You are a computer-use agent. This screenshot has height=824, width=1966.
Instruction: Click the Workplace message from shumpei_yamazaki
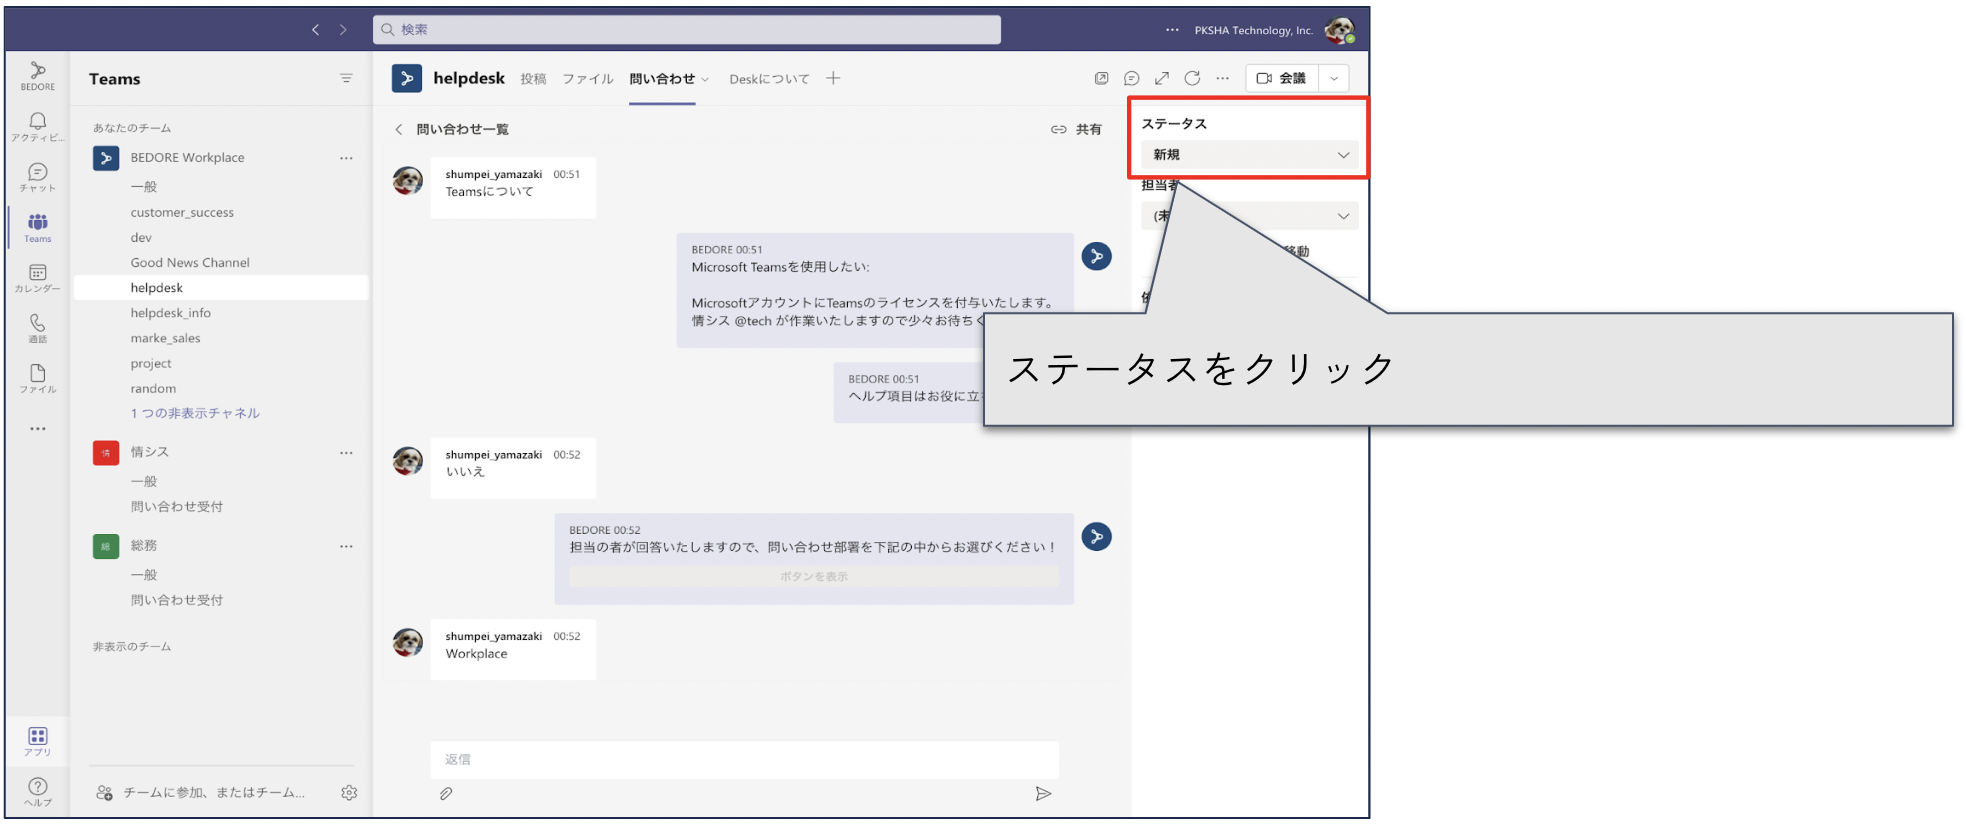click(513, 649)
